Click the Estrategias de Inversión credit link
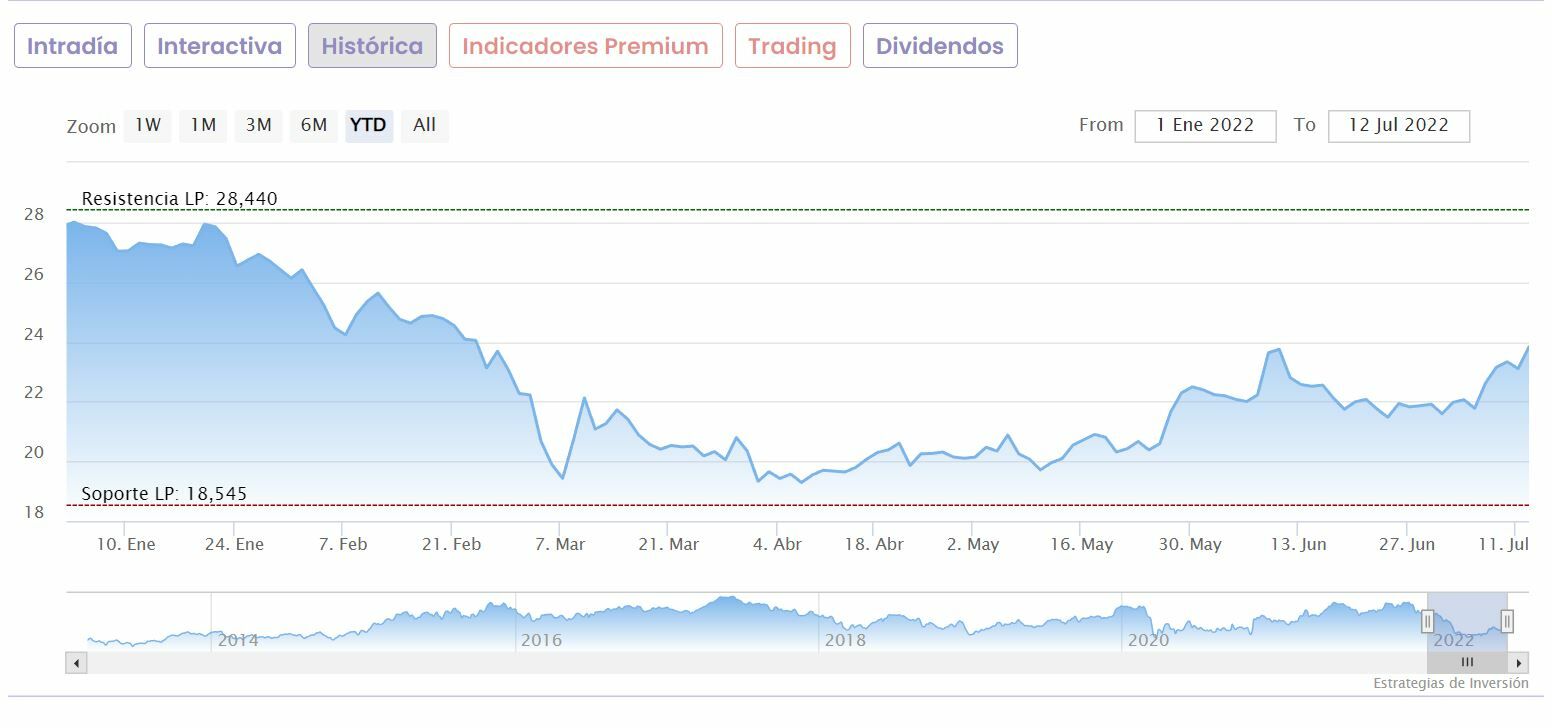Screen dimensions: 1552x728 click(1450, 684)
